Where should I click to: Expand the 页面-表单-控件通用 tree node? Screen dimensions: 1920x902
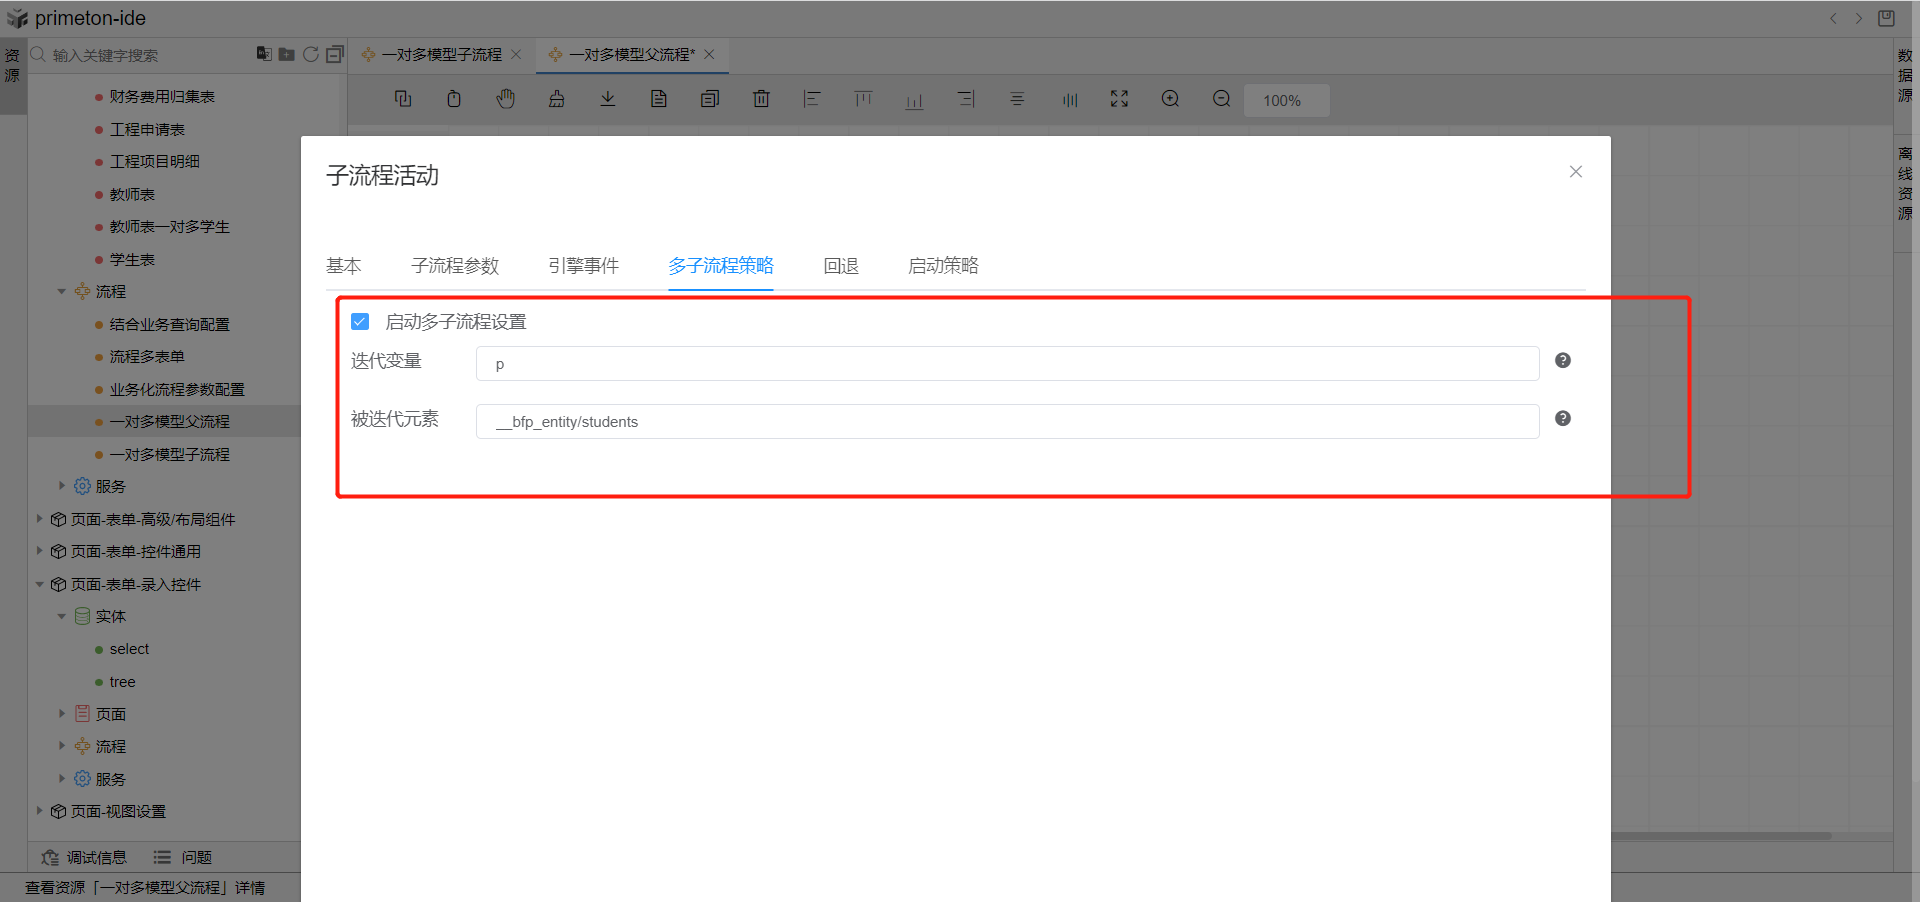pyautogui.click(x=40, y=551)
